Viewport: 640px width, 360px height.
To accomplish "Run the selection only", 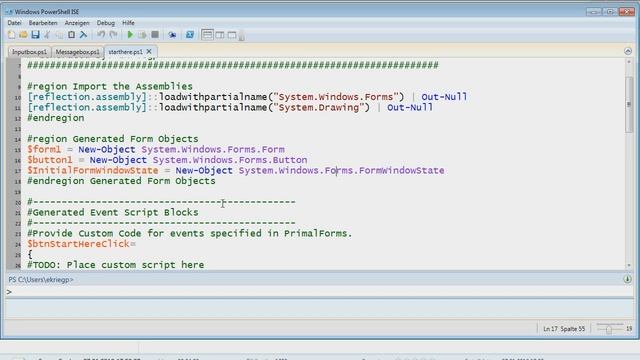I will [142, 35].
